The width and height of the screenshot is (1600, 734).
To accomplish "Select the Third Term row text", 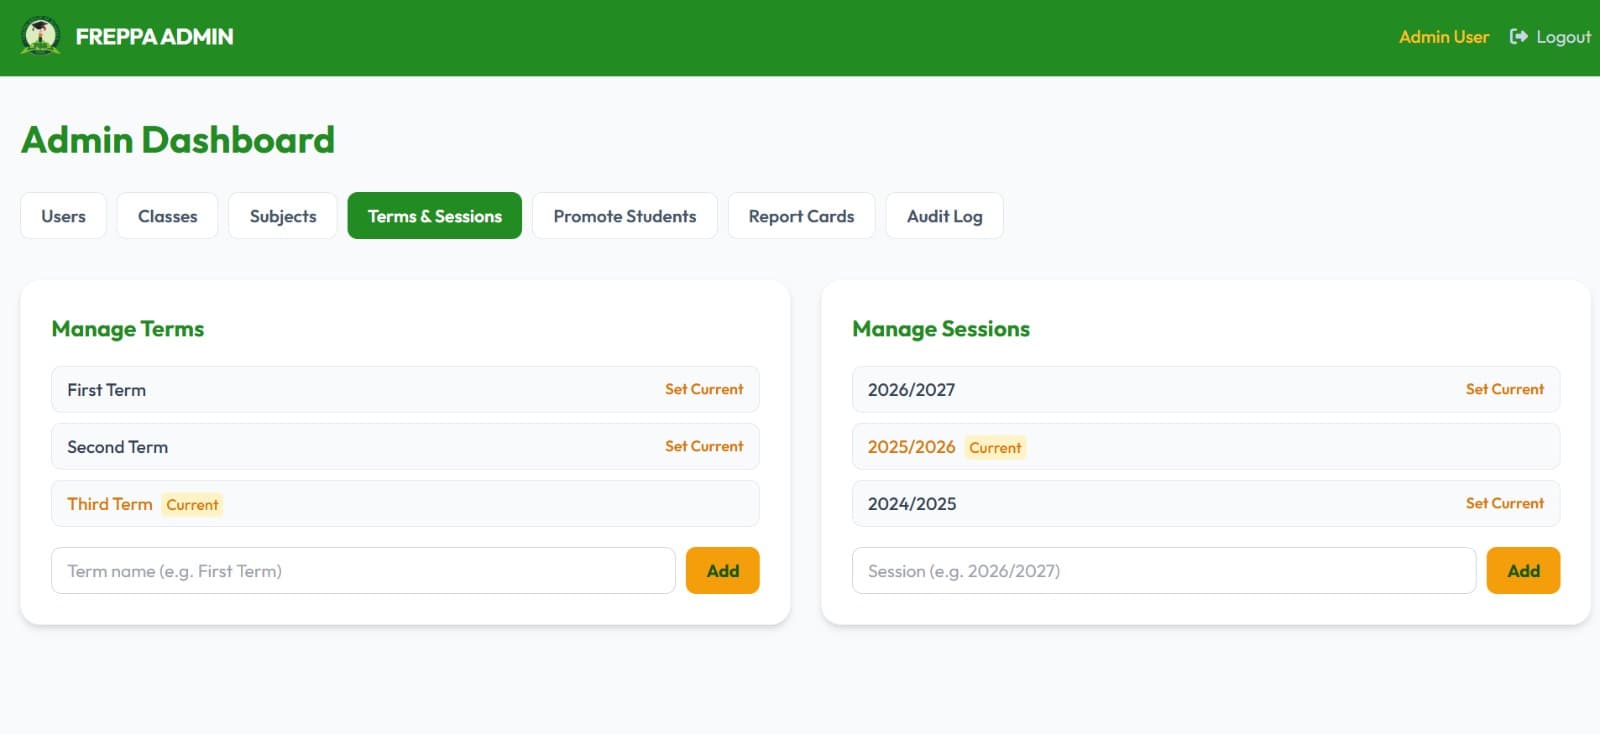I will pyautogui.click(x=110, y=504).
